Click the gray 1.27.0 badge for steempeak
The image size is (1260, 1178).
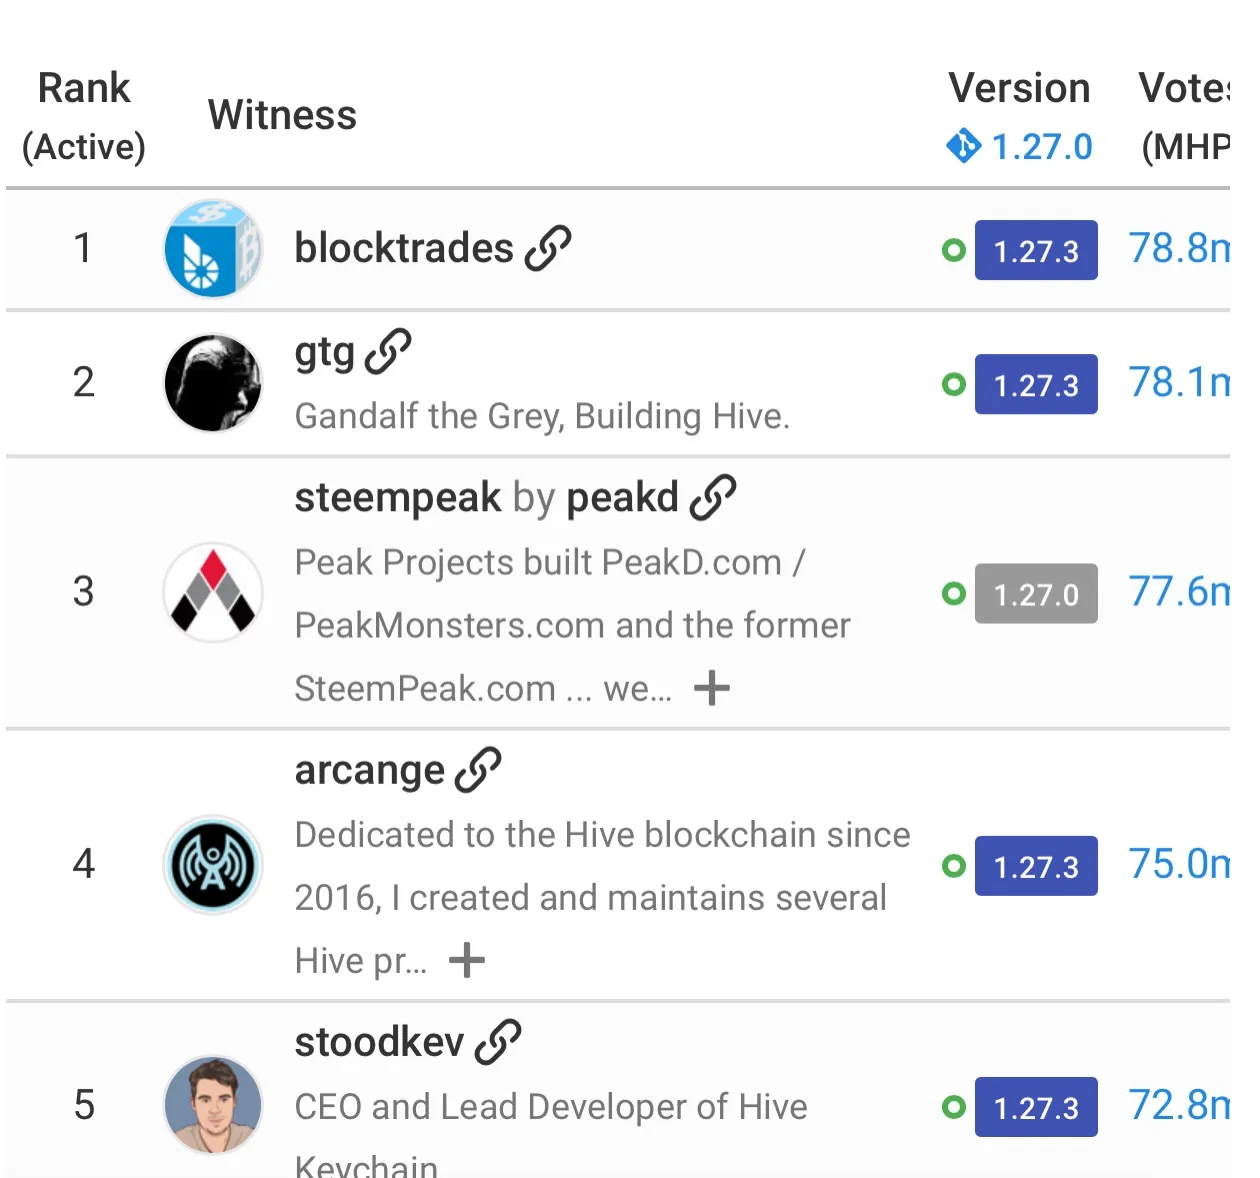1036,594
